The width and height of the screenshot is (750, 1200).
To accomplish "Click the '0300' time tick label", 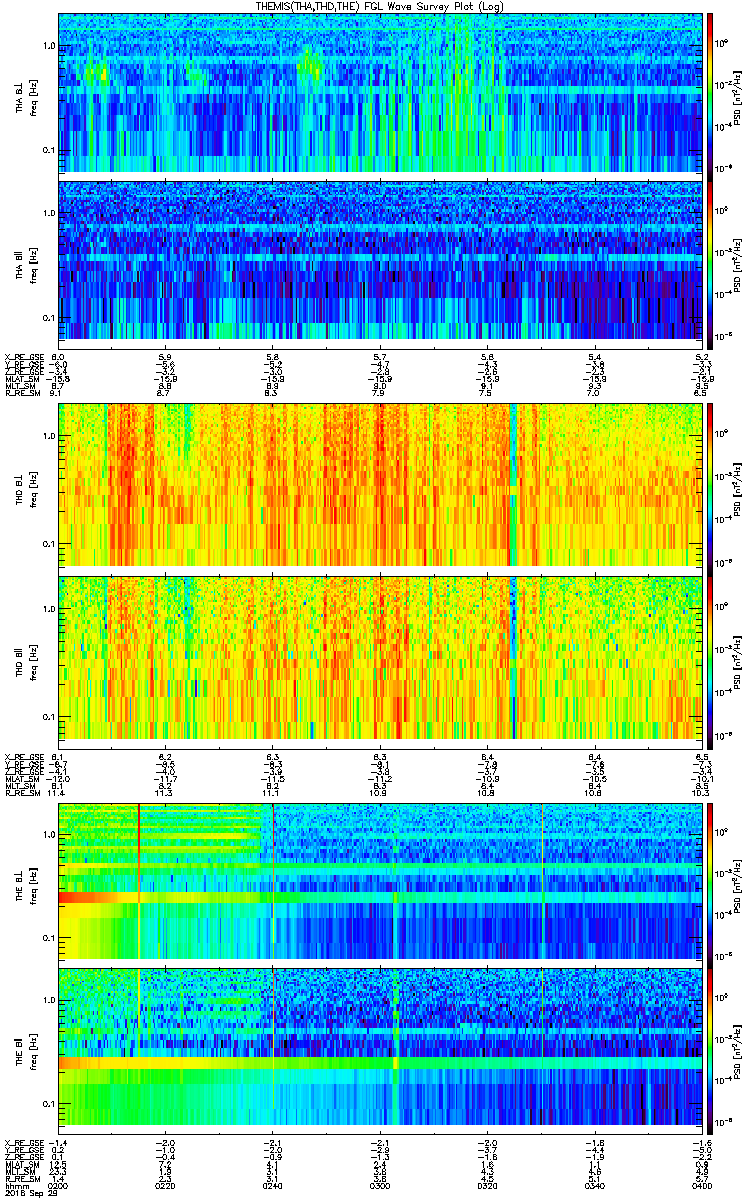I will click(x=380, y=1184).
